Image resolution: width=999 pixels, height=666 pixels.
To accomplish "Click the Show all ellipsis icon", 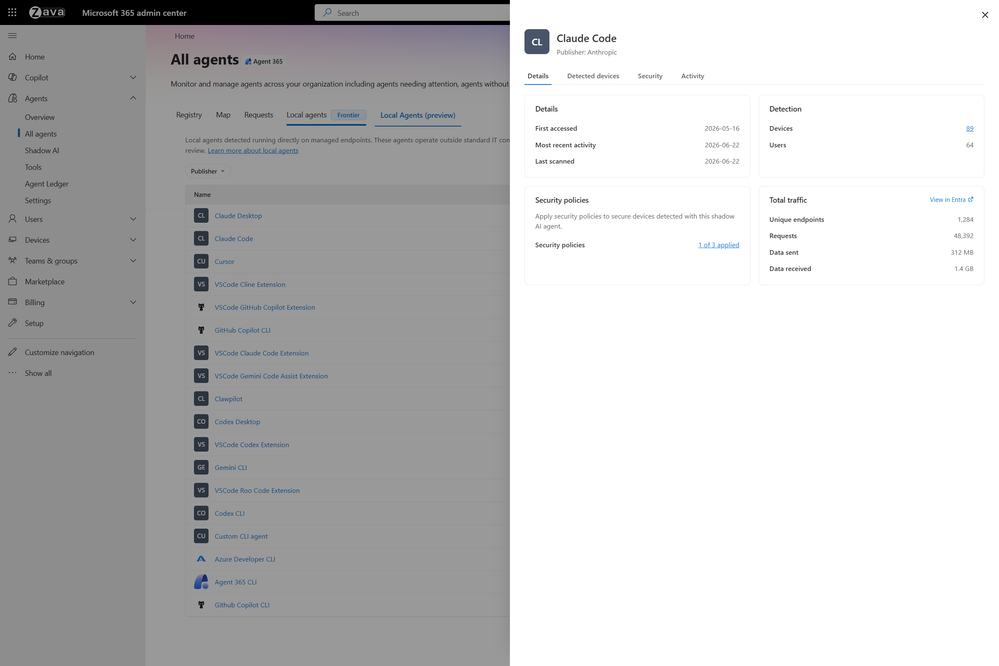I will point(12,373).
